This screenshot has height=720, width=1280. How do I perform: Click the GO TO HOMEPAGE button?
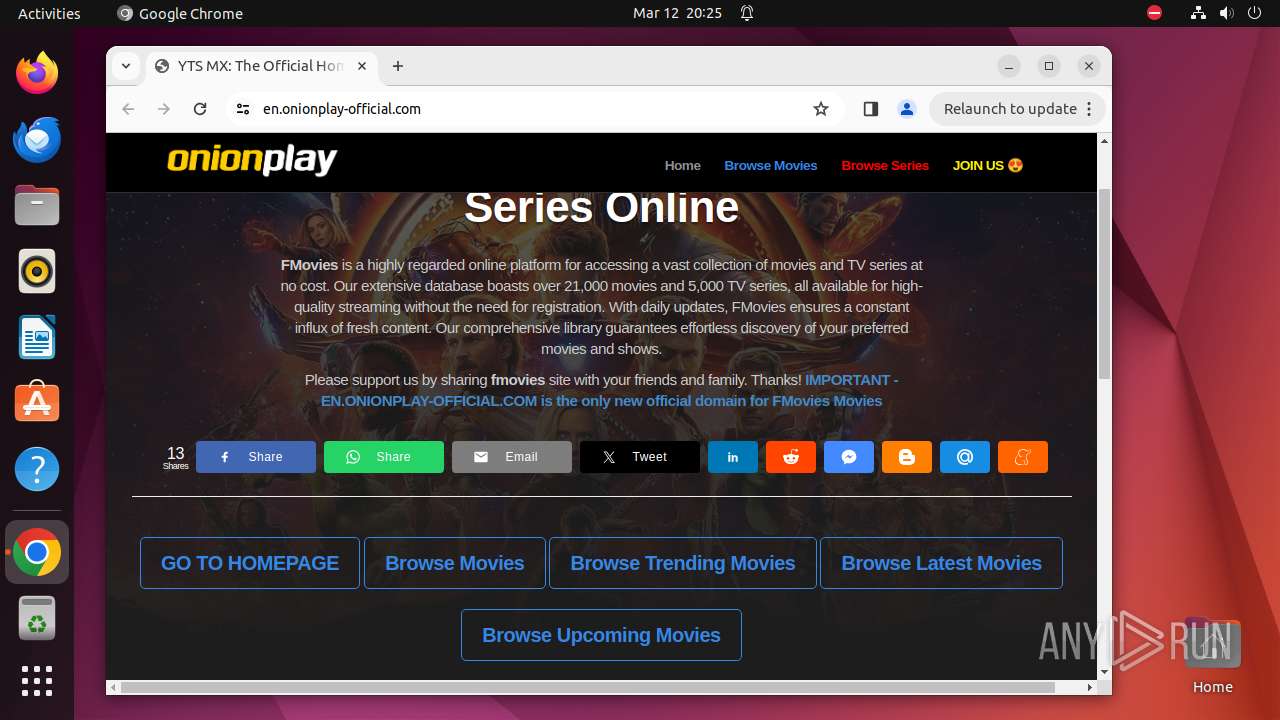tap(250, 563)
